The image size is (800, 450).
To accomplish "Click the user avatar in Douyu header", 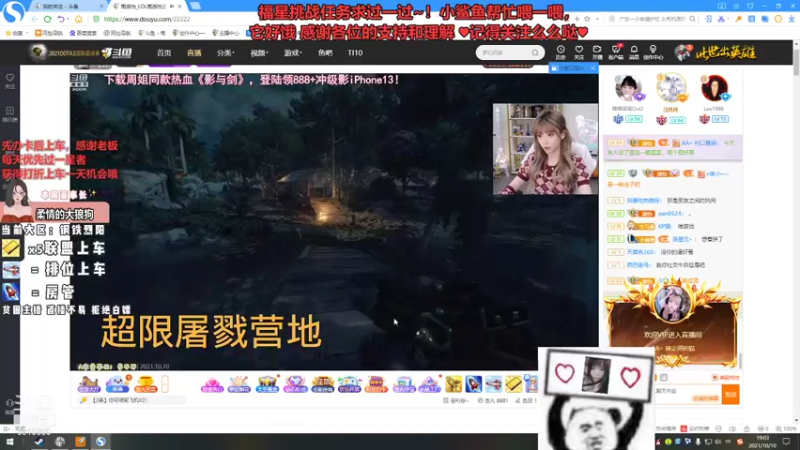I will coord(682,52).
